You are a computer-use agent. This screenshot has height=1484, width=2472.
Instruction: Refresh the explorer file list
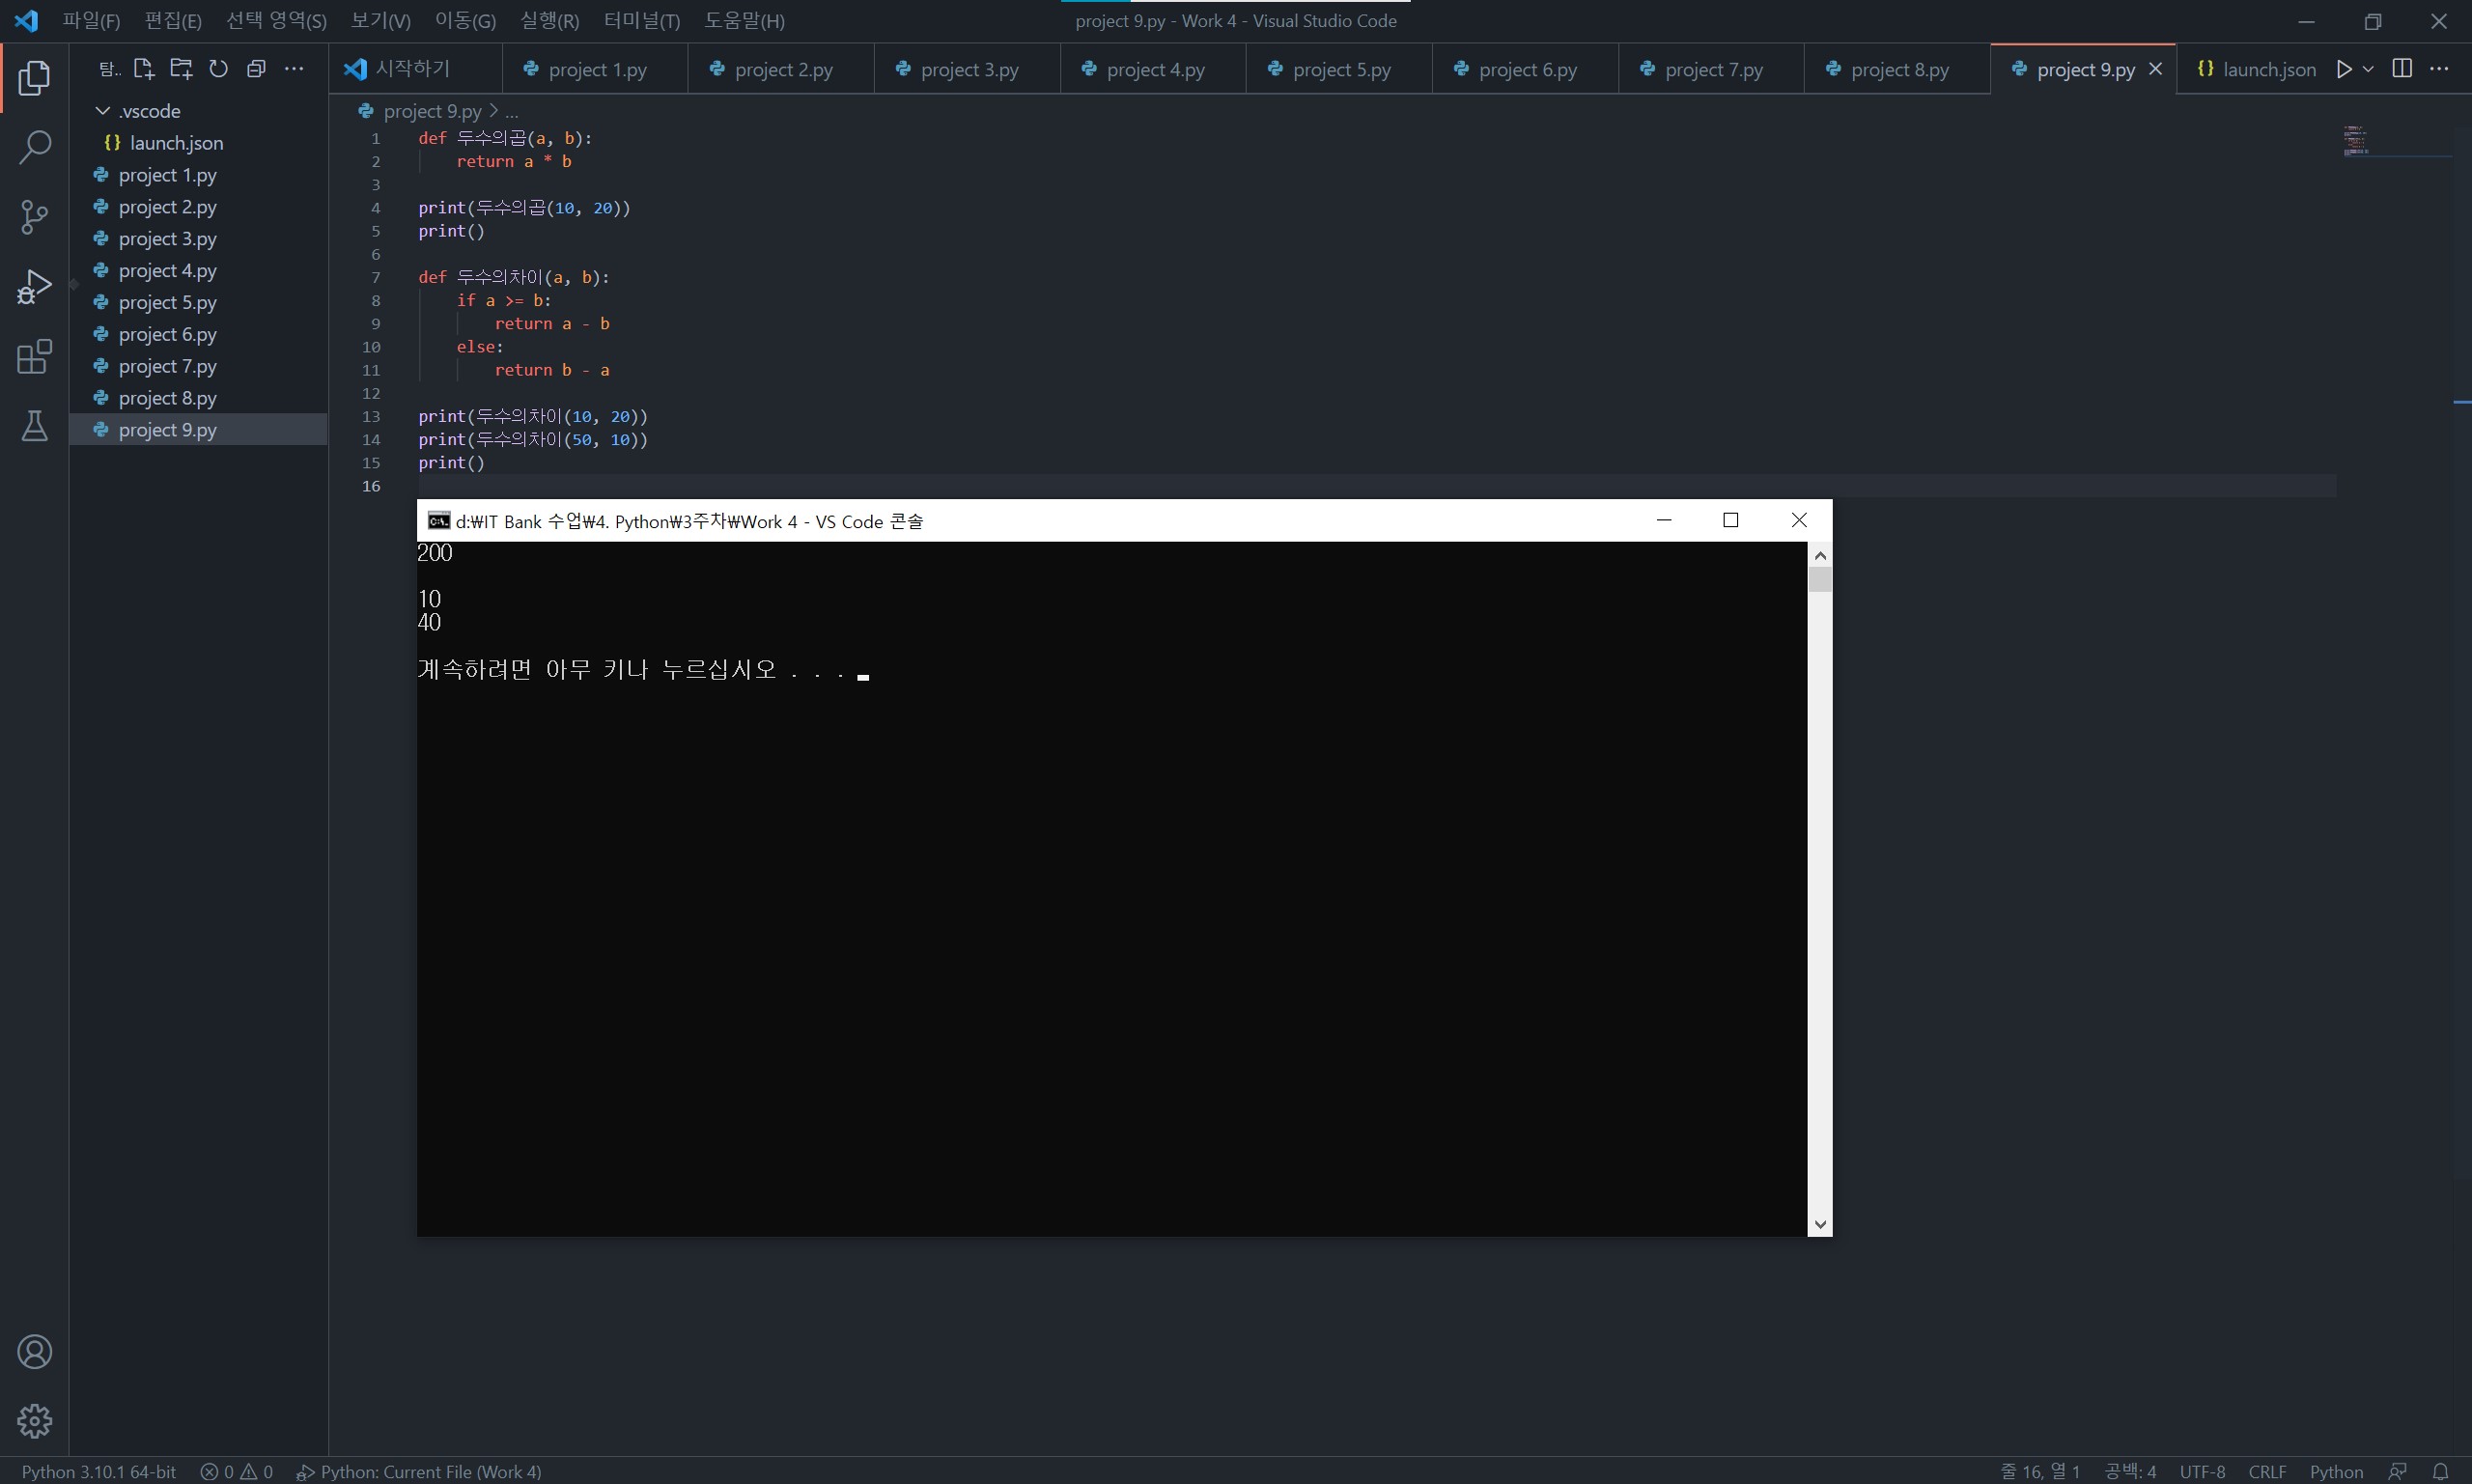[x=218, y=69]
